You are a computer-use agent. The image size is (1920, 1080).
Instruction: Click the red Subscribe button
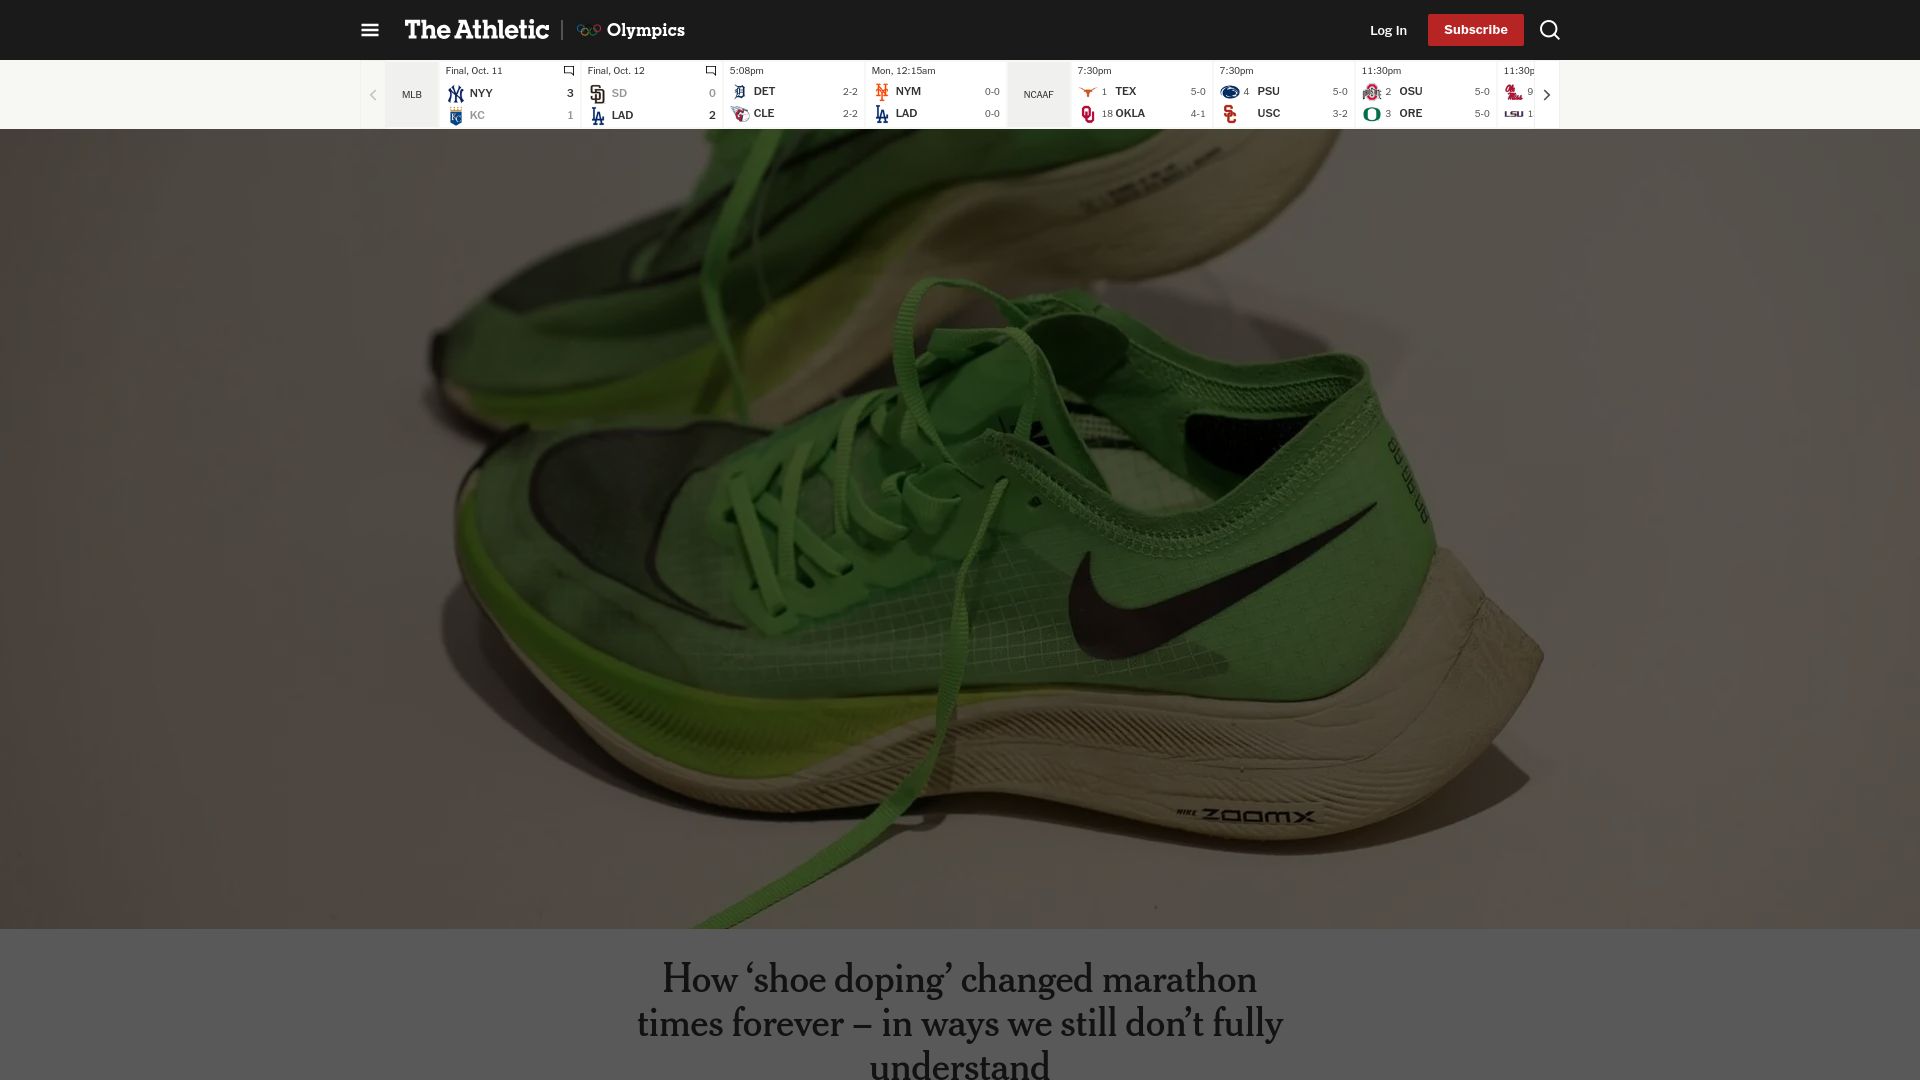click(1475, 30)
